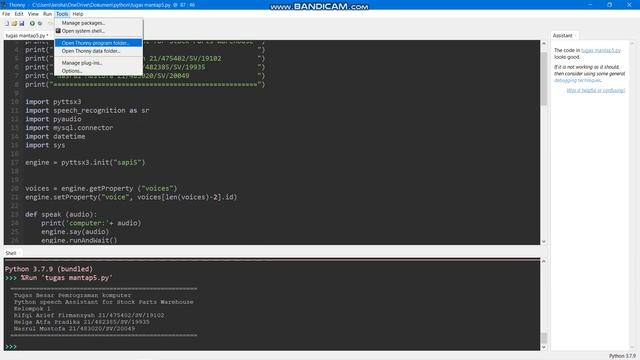Click the import speech_recognition as sr line
Viewport: 640px width, 360px height.
pos(87,110)
